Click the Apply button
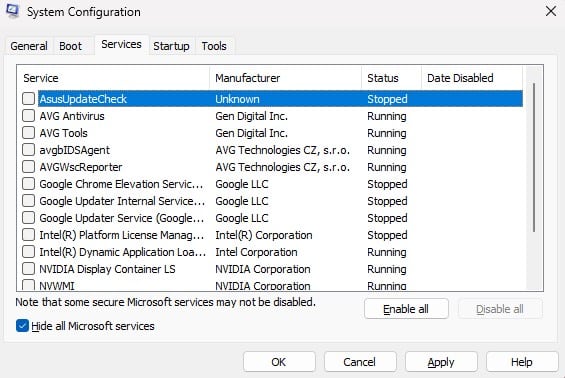 pyautogui.click(x=441, y=362)
